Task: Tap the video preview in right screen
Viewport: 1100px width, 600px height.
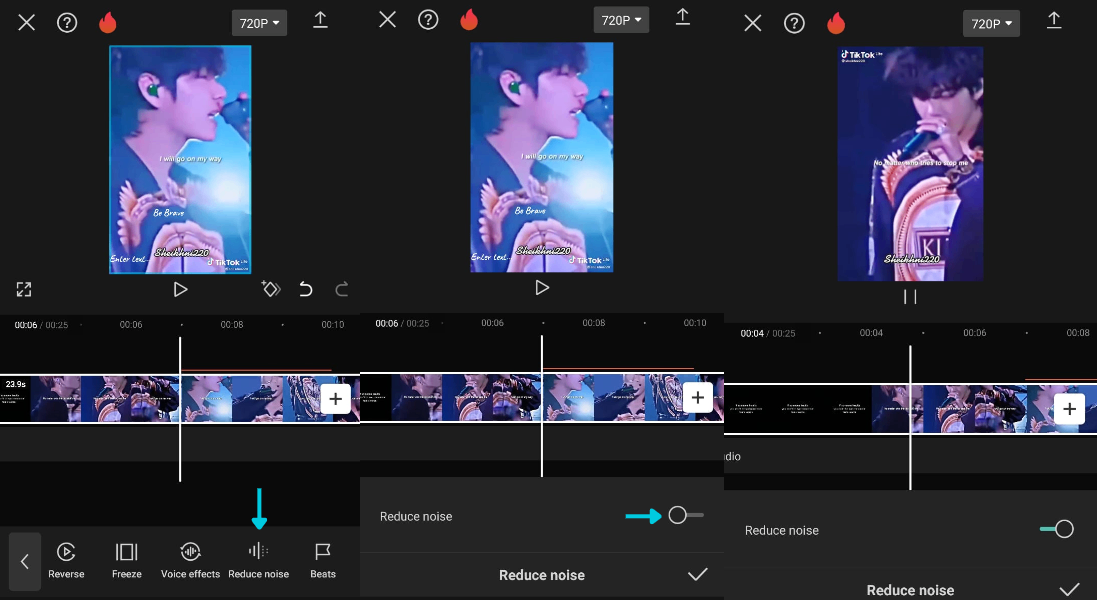Action: (910, 164)
